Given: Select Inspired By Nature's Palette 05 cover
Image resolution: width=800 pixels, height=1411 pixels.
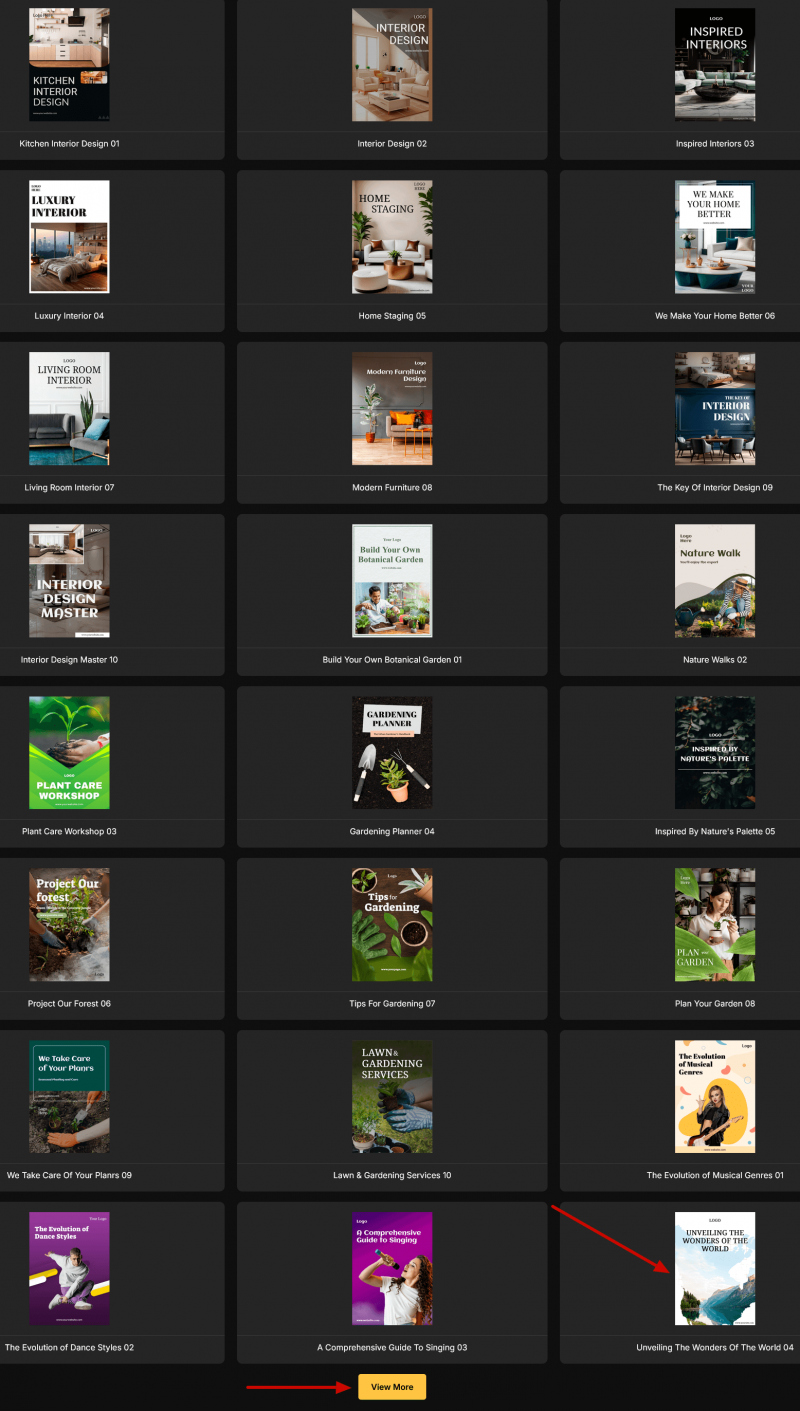Looking at the screenshot, I should click(715, 753).
